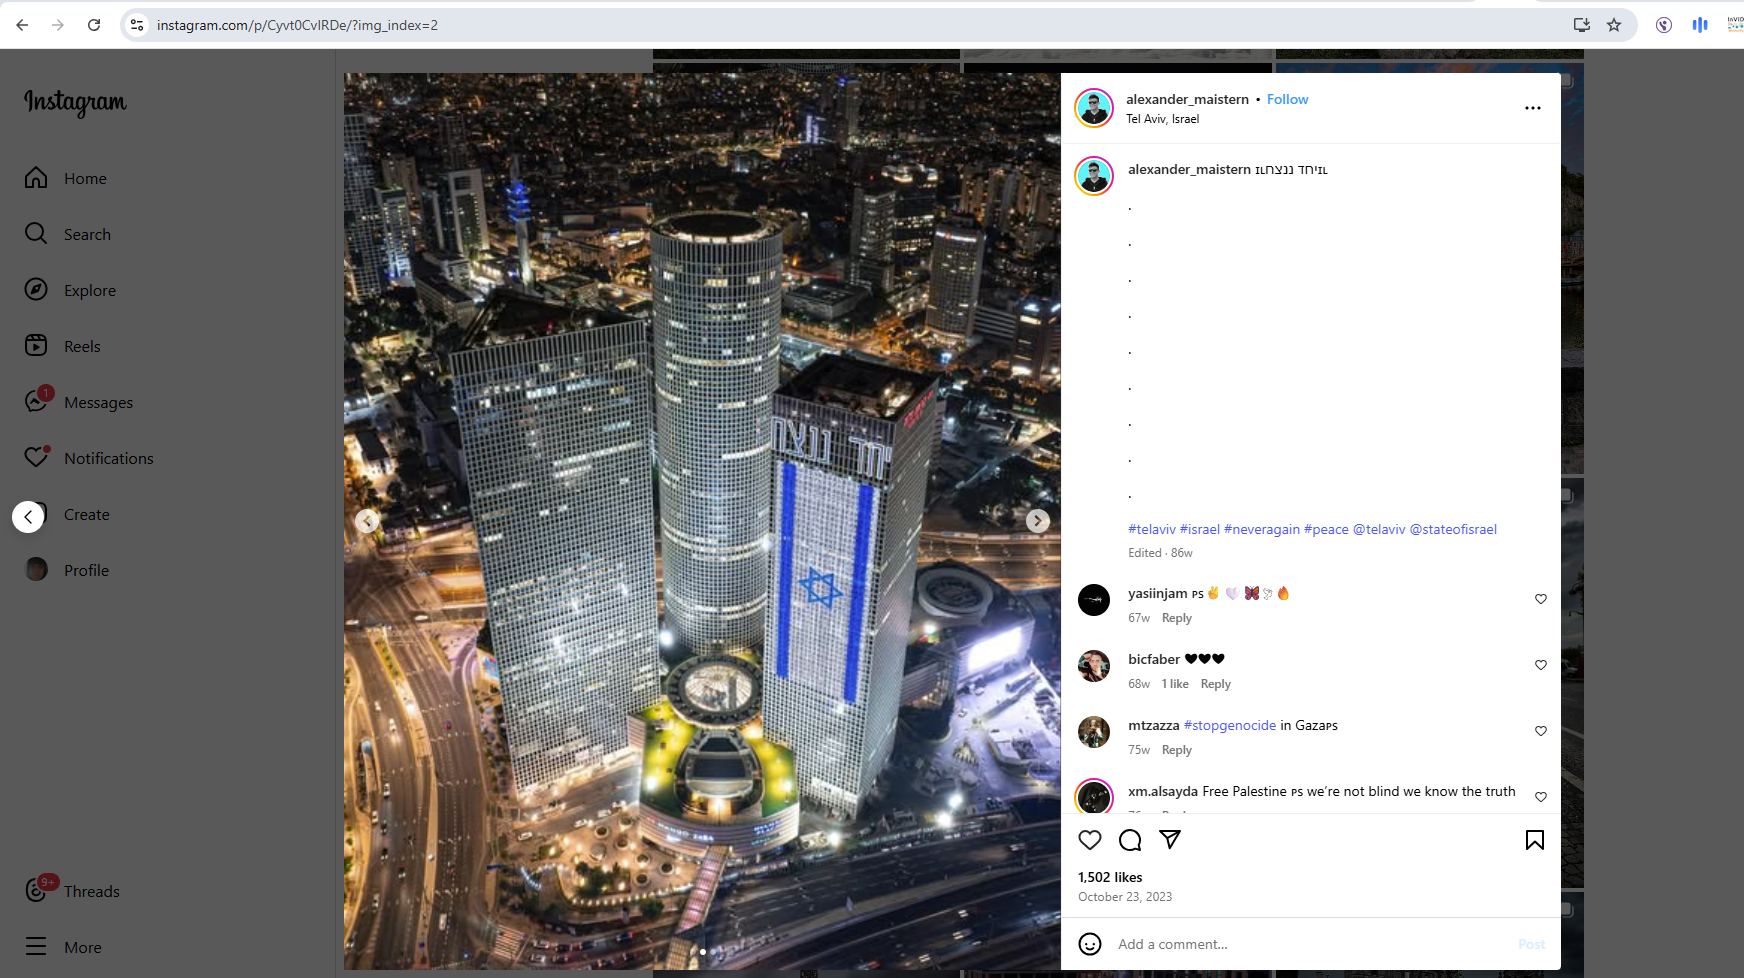This screenshot has height=978, width=1744.
Task: Open alexander_maistern profile from post header
Action: coord(1187,99)
